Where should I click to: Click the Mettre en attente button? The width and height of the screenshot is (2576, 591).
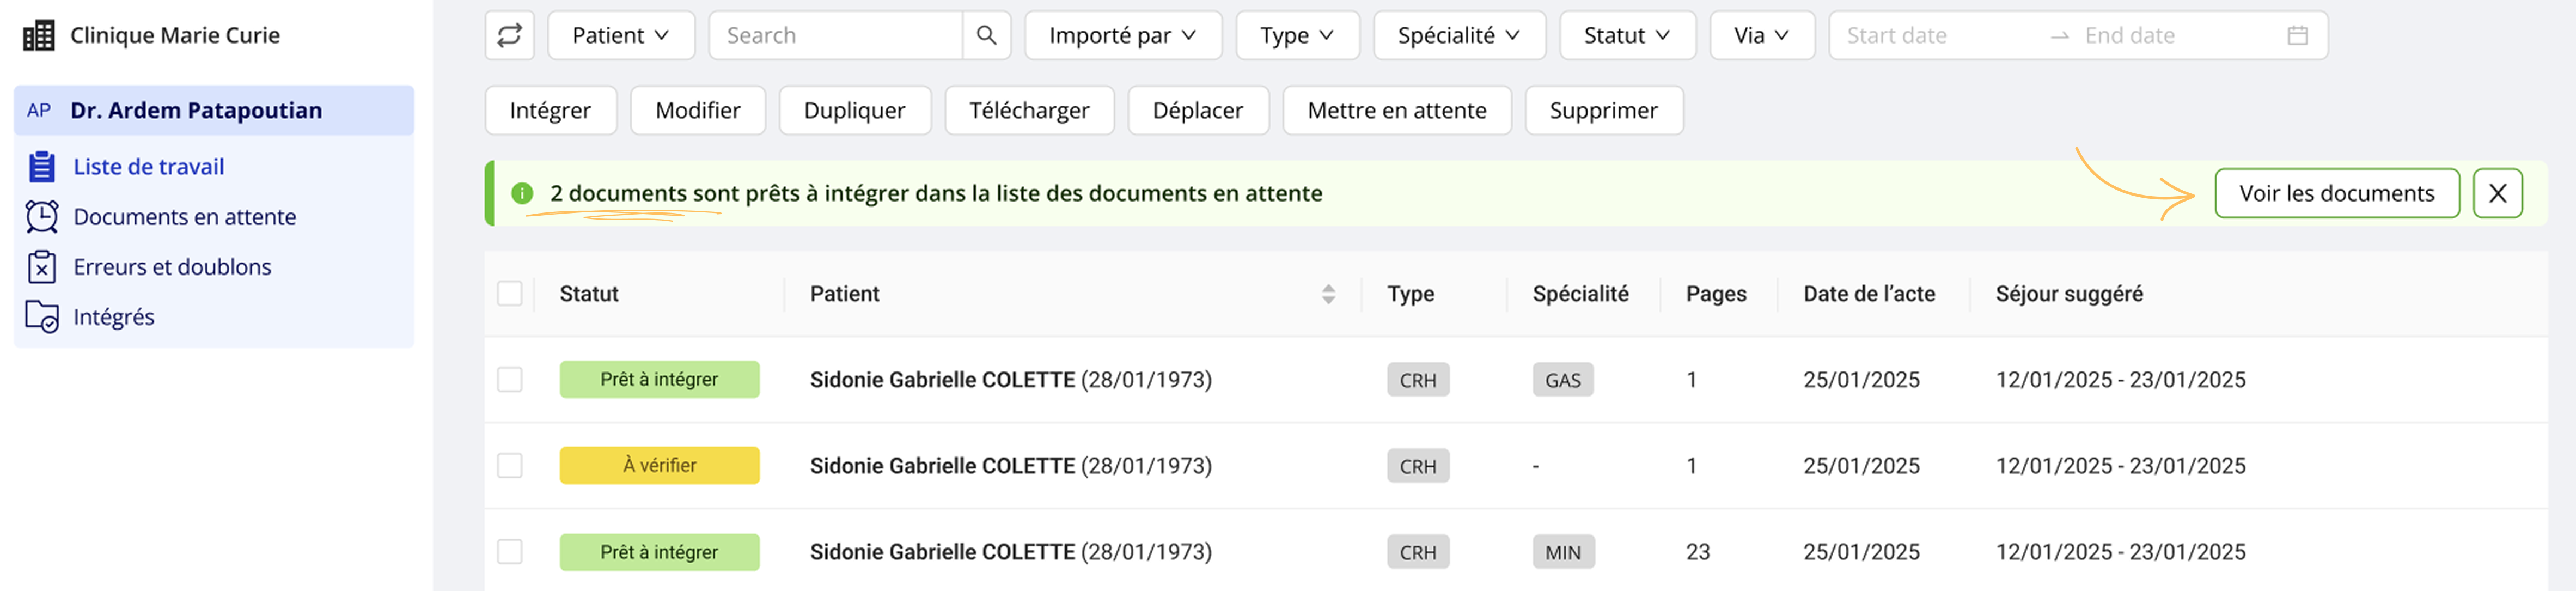point(1396,110)
